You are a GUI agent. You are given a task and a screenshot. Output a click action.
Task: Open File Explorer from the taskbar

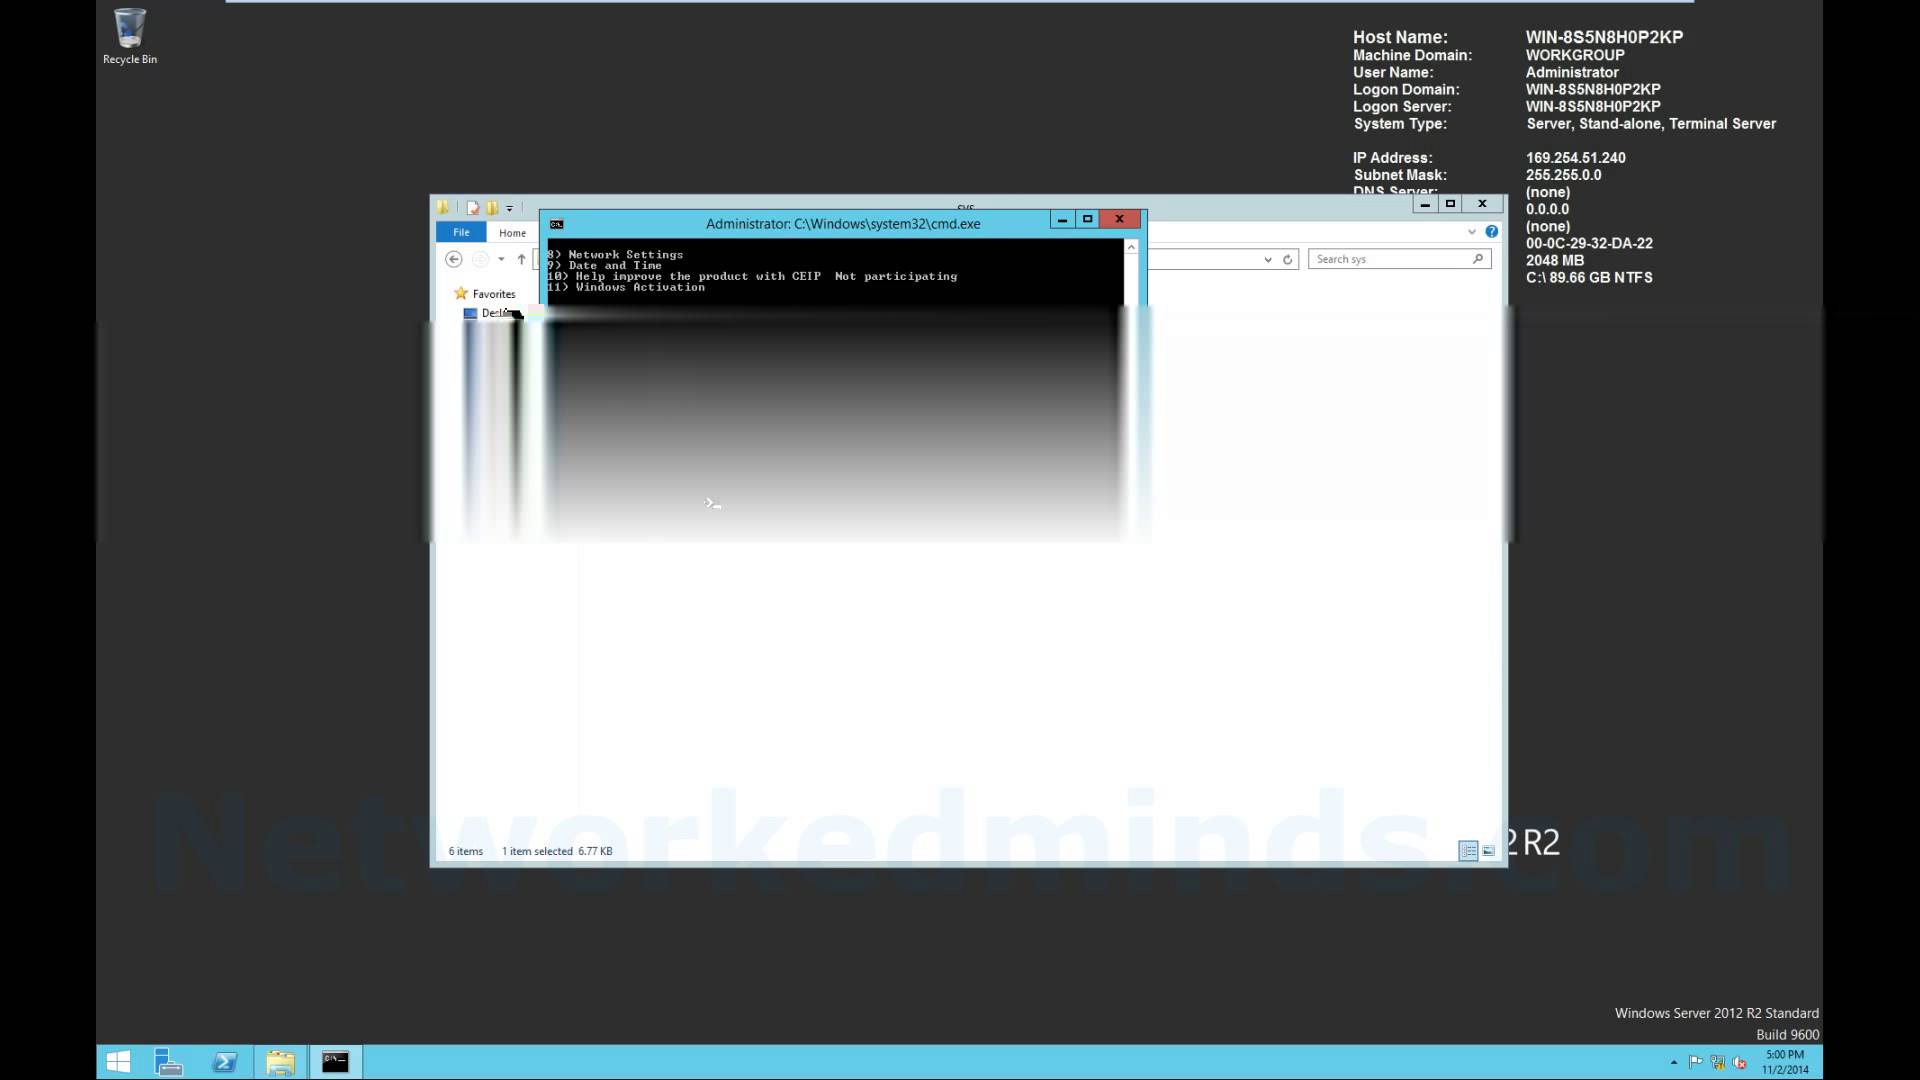(280, 1062)
